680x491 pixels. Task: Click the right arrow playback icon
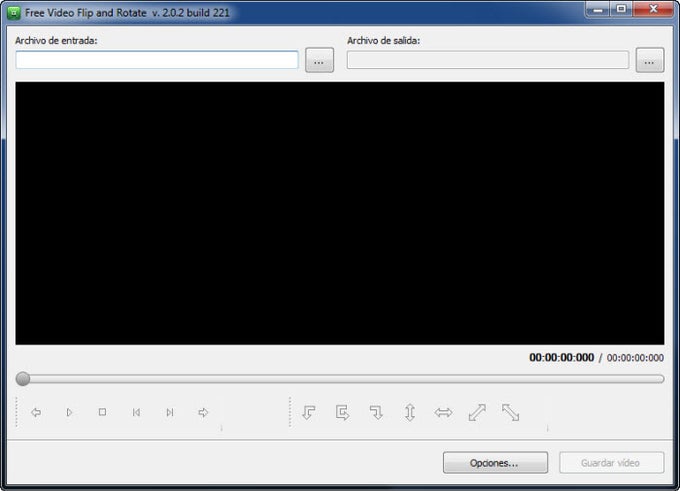click(x=203, y=412)
